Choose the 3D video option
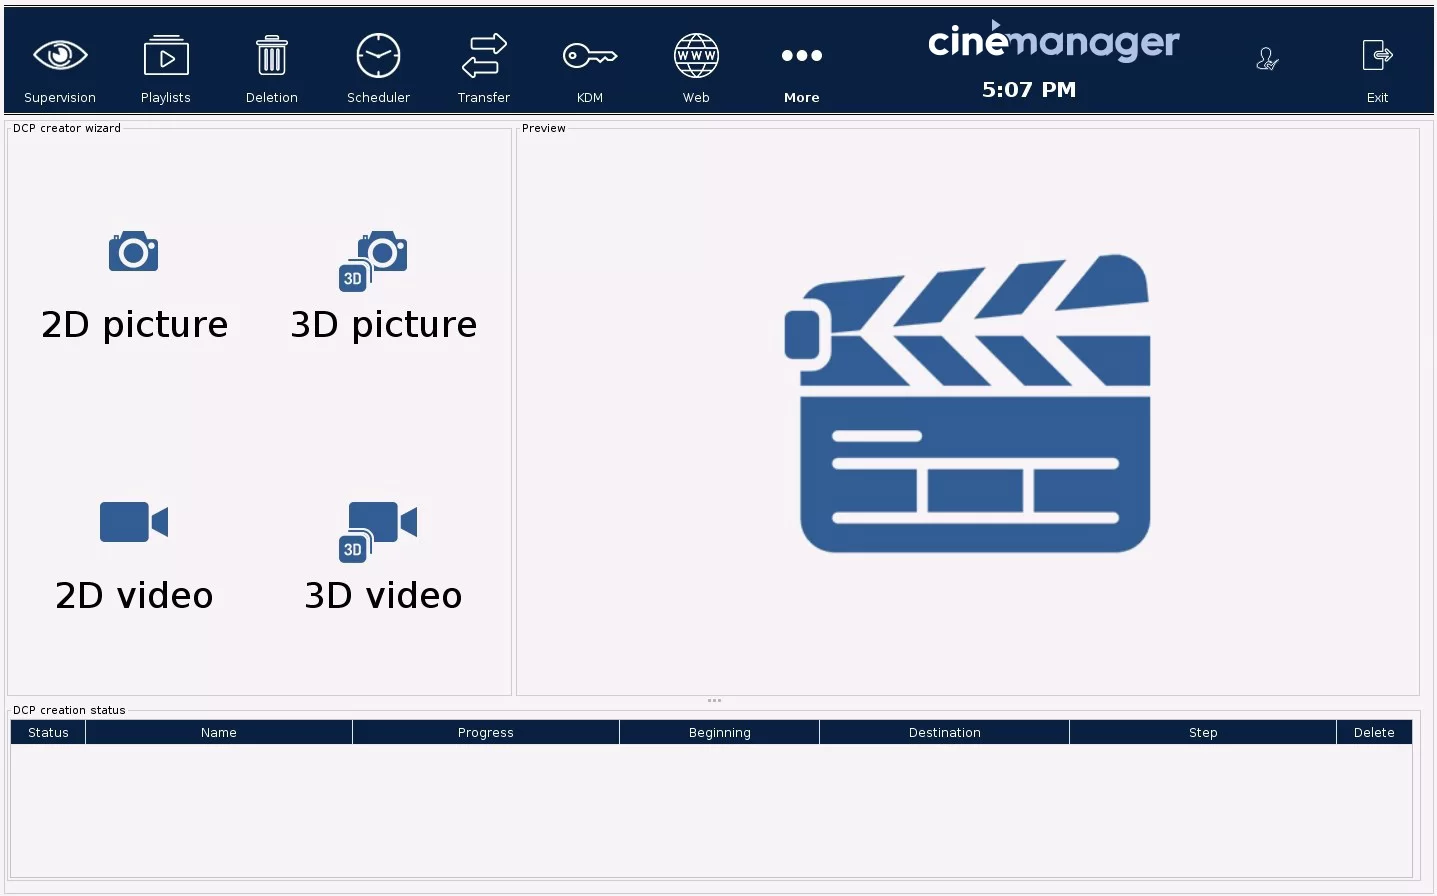This screenshot has width=1437, height=896. click(383, 558)
